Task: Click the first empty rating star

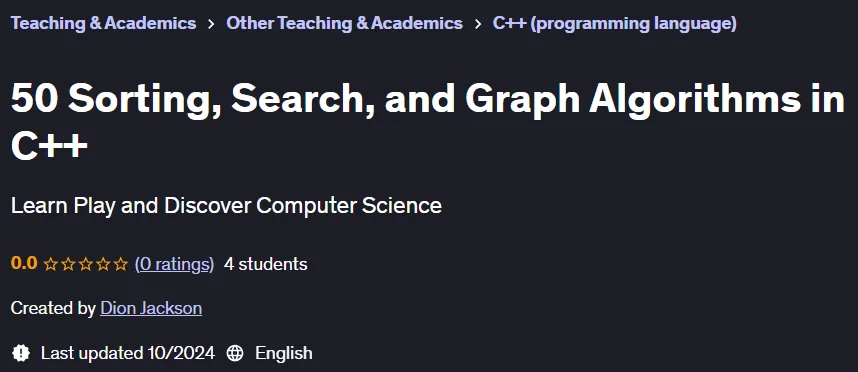Action: [x=51, y=265]
